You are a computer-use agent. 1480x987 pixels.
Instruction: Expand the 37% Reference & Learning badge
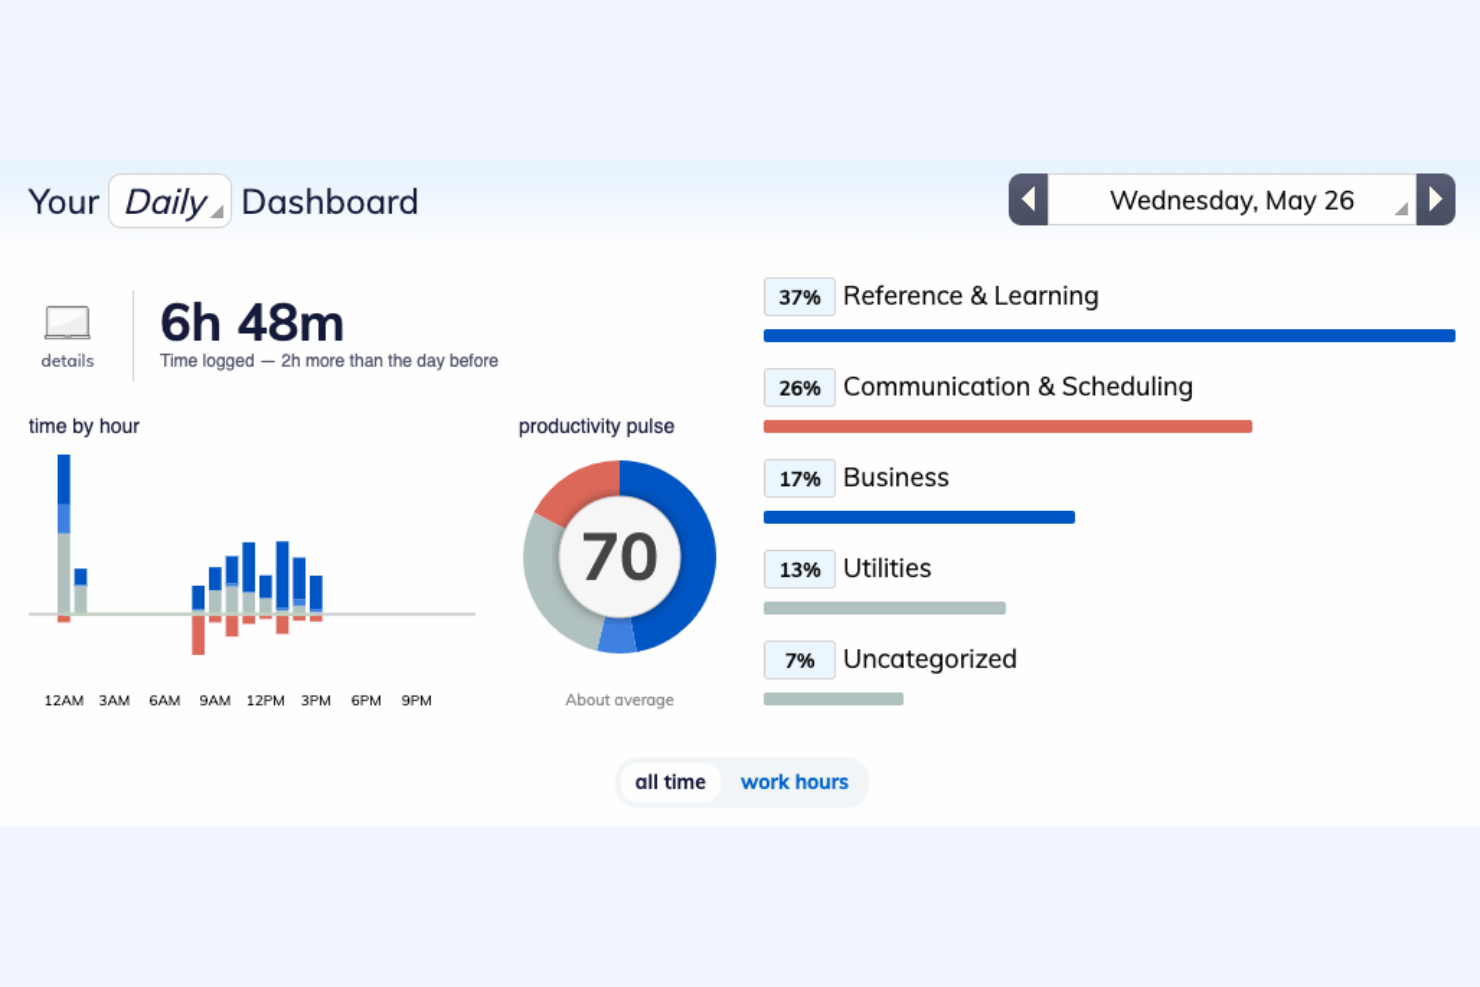[798, 296]
